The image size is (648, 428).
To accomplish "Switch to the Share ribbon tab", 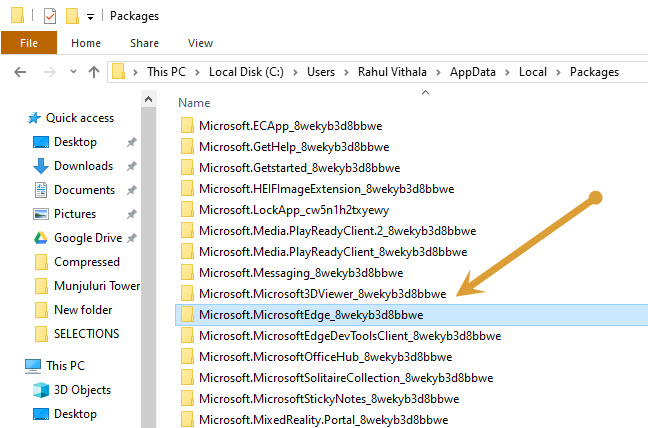I will tap(144, 43).
